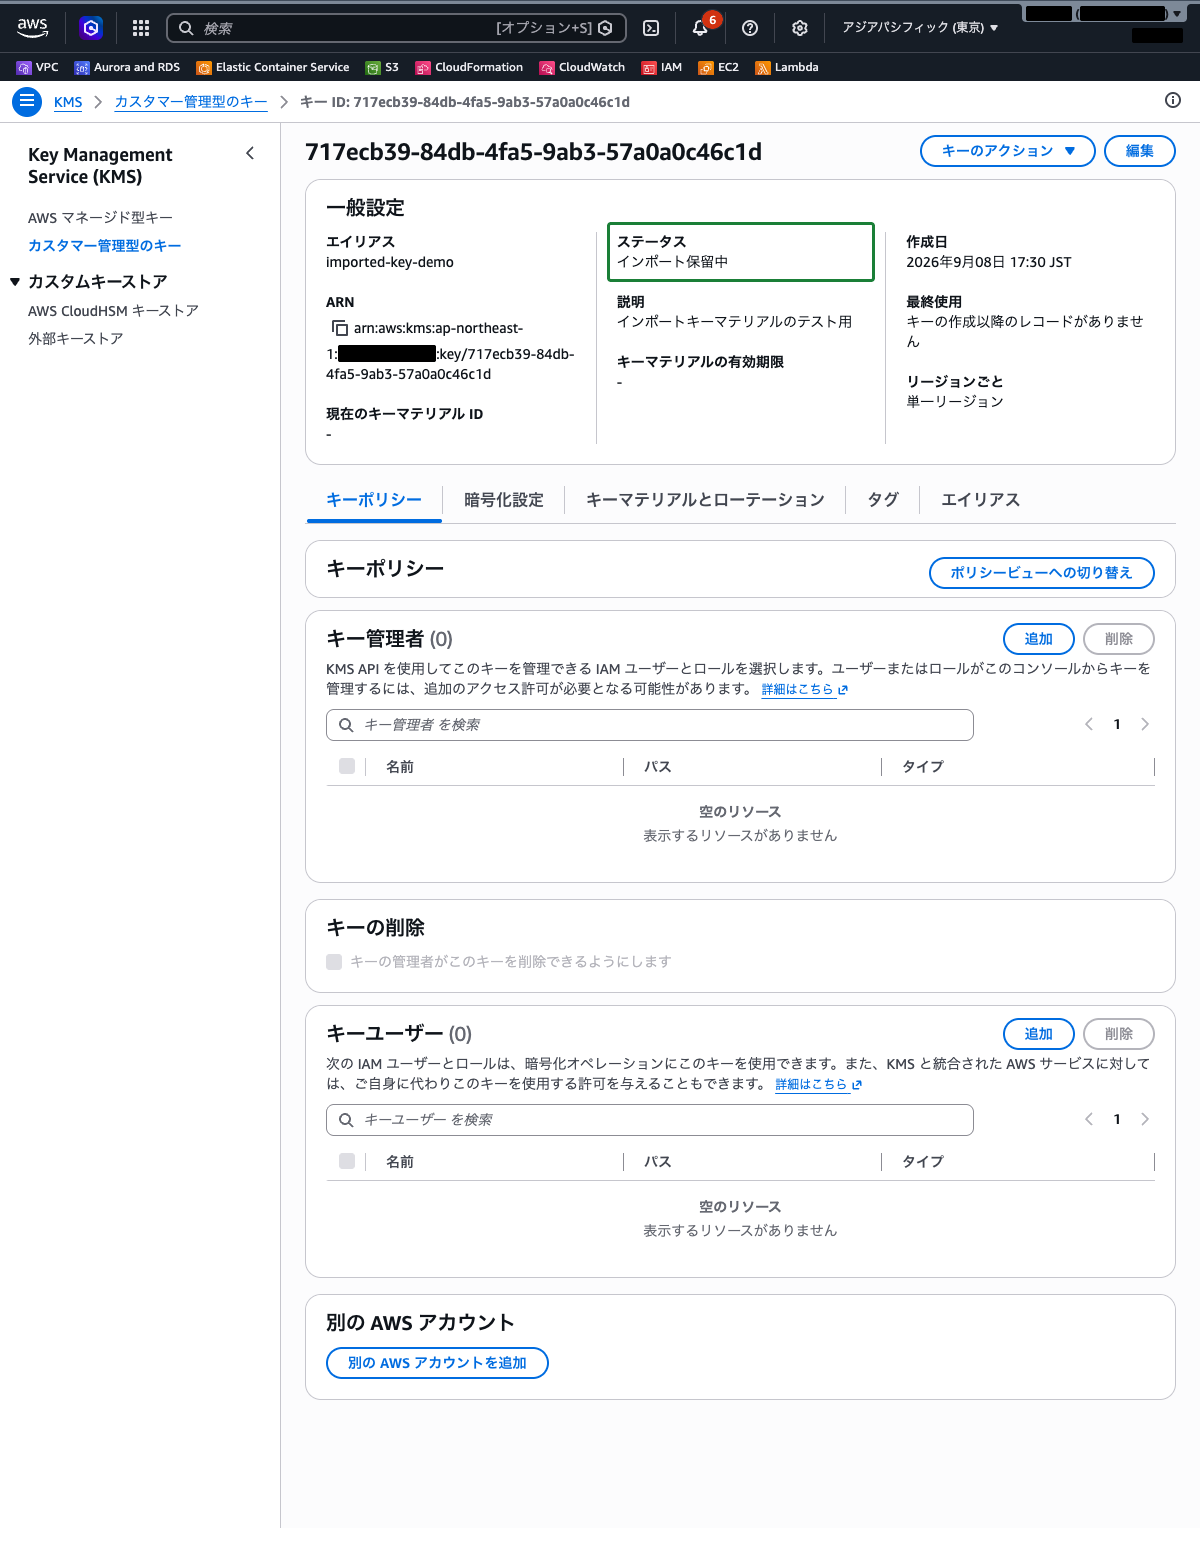Focus the top 検索 search bar
The width and height of the screenshot is (1200, 1563).
(396, 28)
